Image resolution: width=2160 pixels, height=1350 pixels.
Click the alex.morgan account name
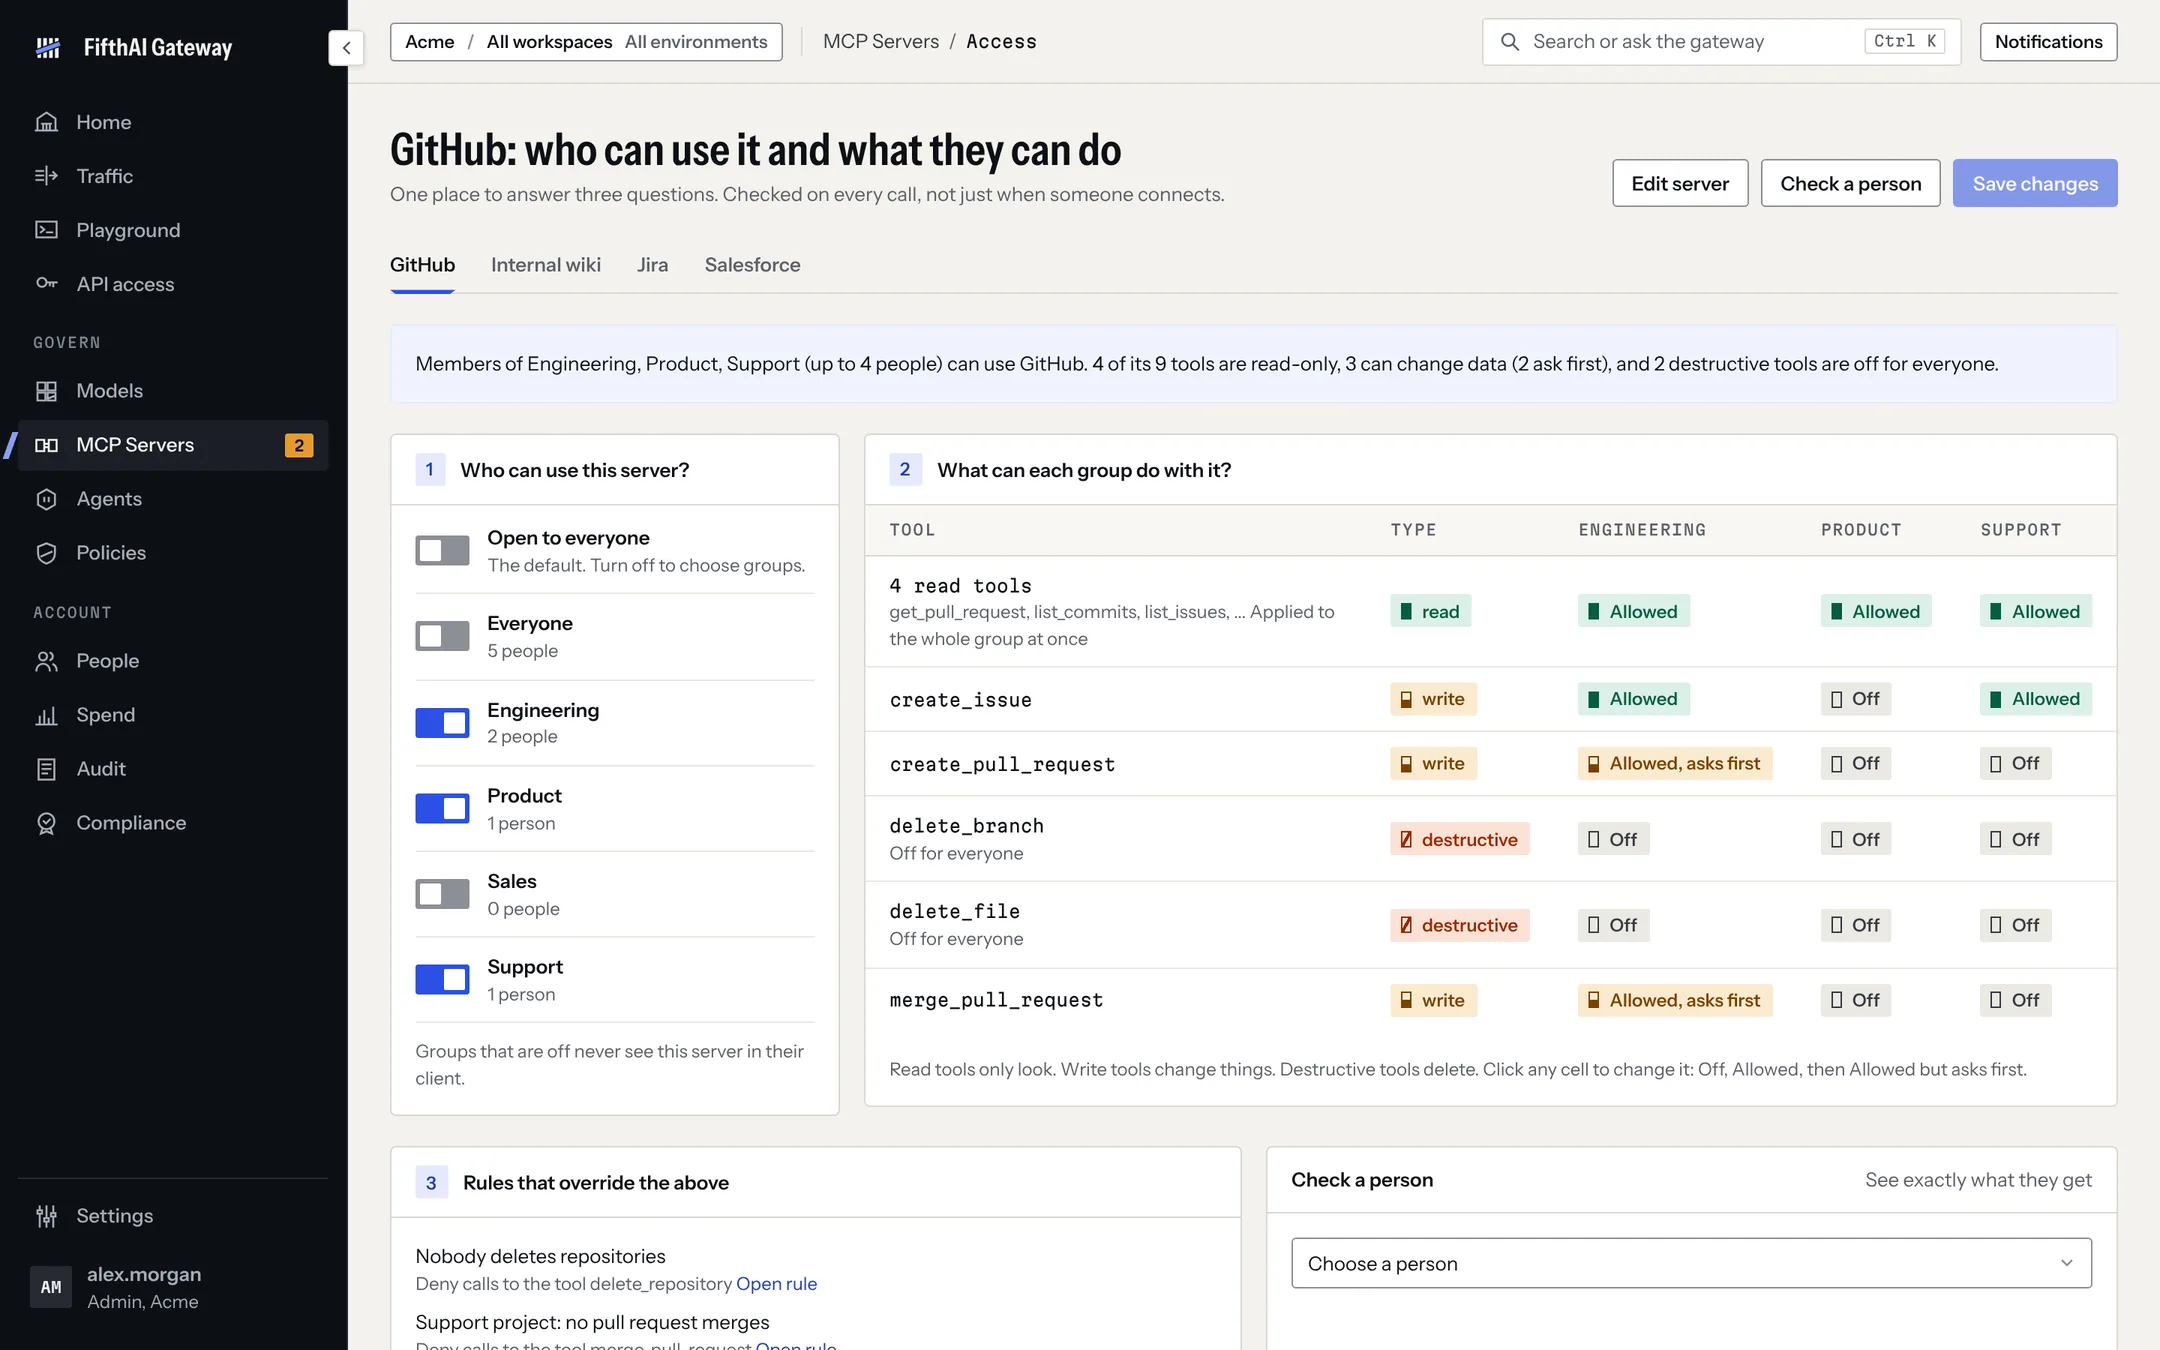pos(144,1274)
